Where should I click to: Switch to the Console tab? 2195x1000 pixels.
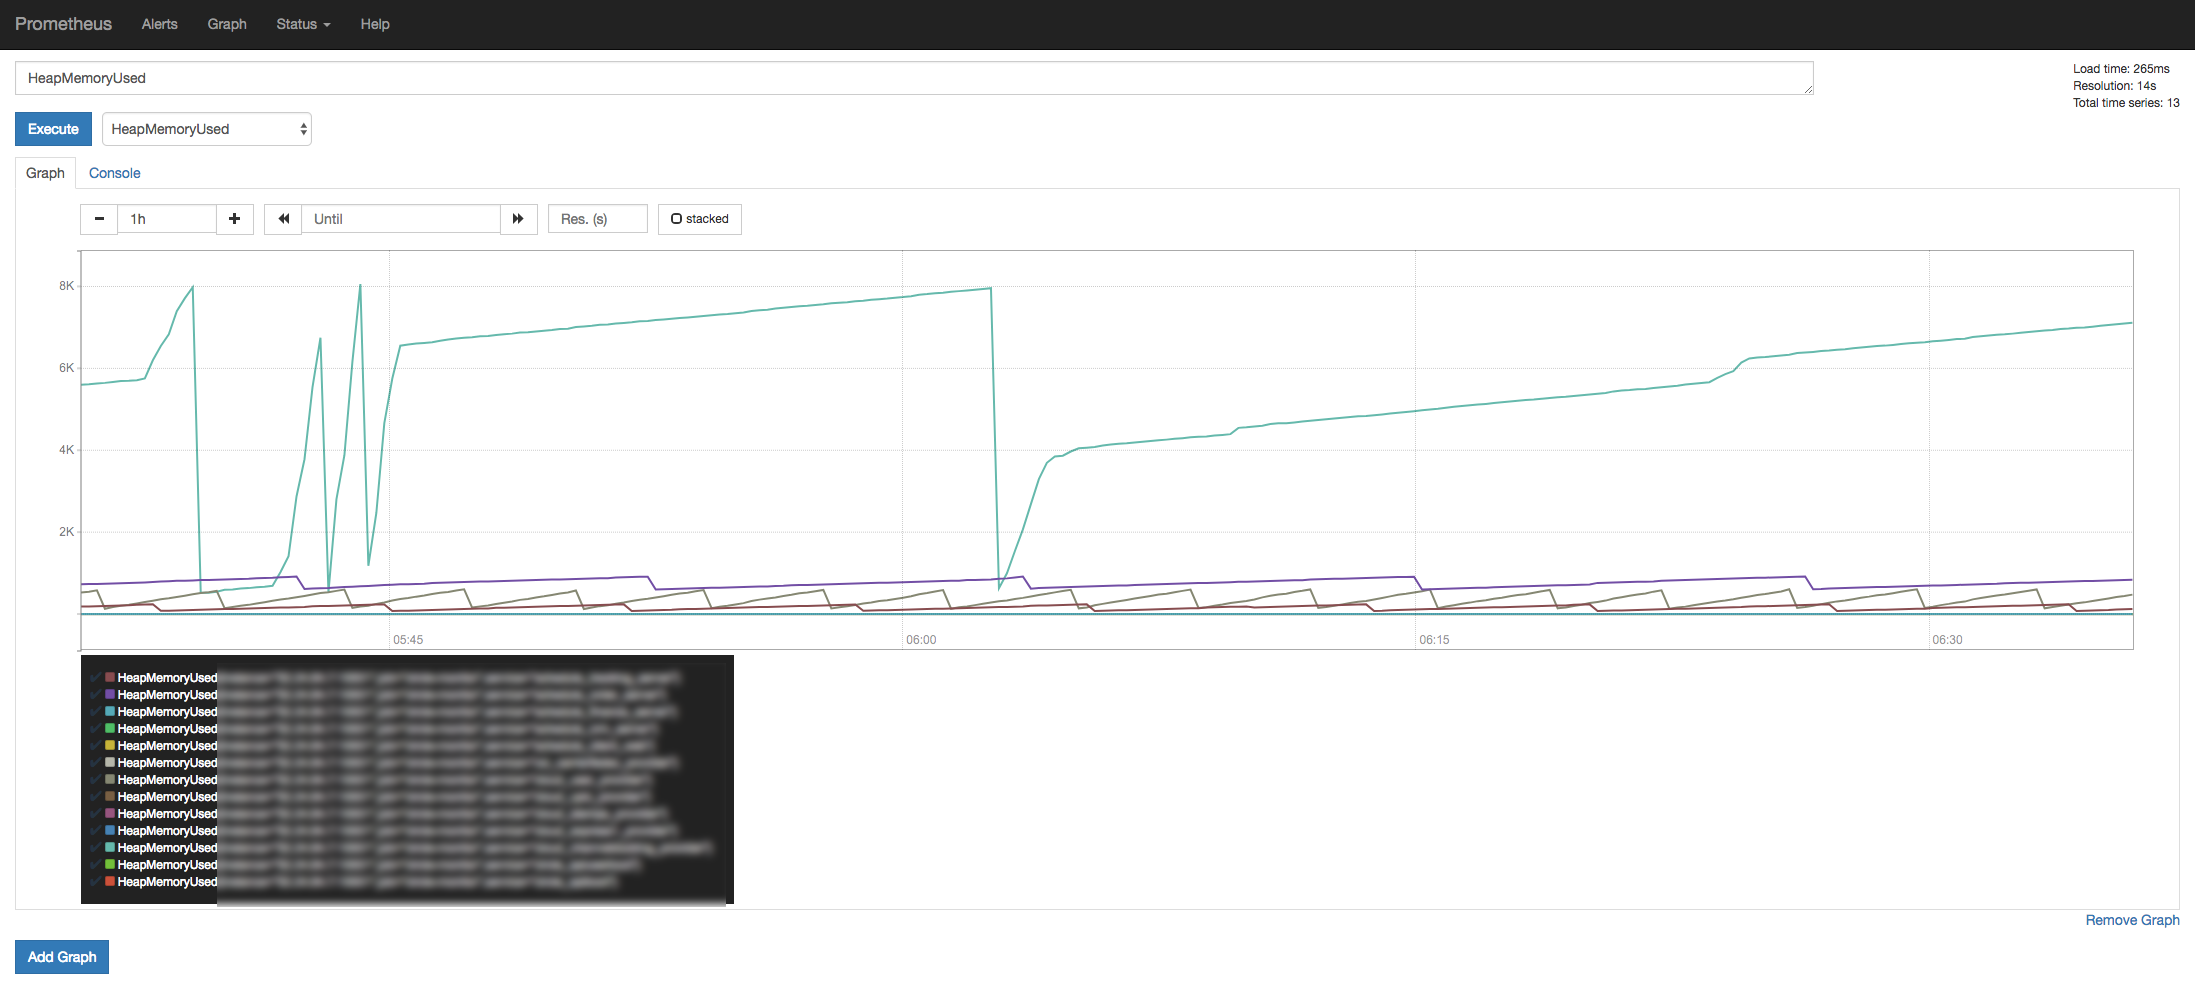pos(115,173)
